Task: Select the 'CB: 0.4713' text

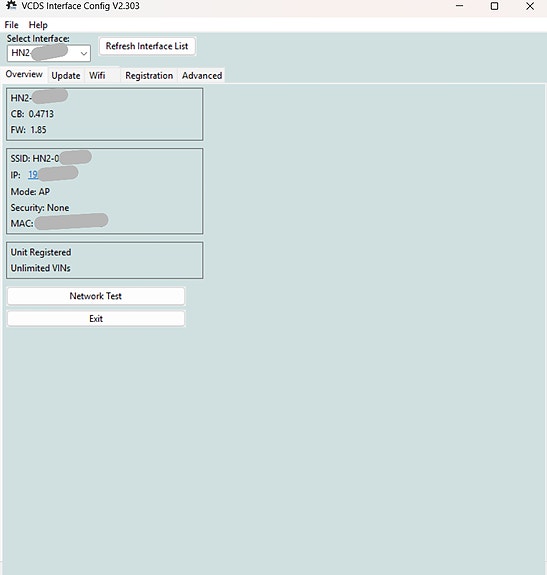Action: (32, 114)
